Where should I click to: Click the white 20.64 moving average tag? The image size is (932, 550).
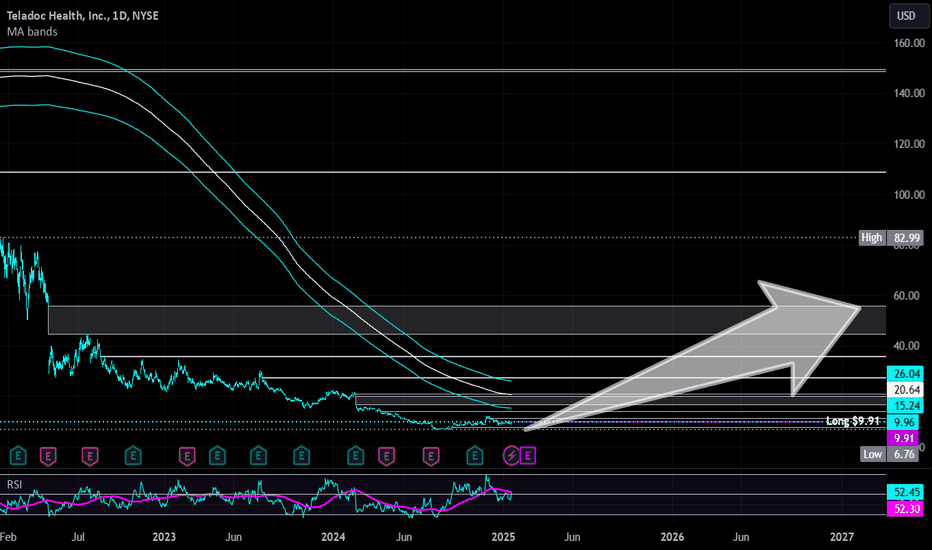tap(905, 390)
